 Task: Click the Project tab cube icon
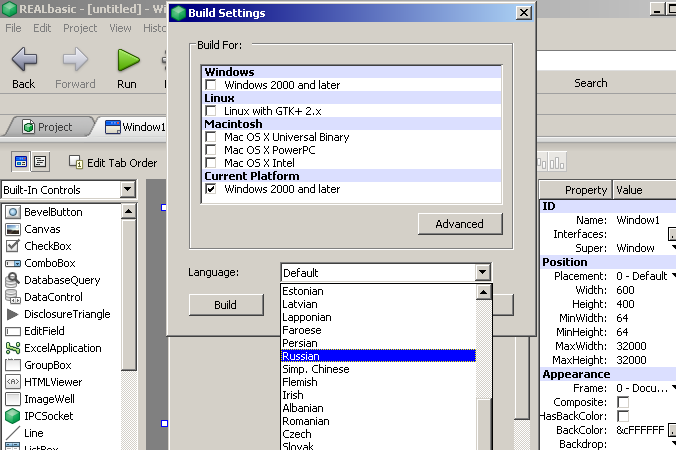tap(28, 127)
